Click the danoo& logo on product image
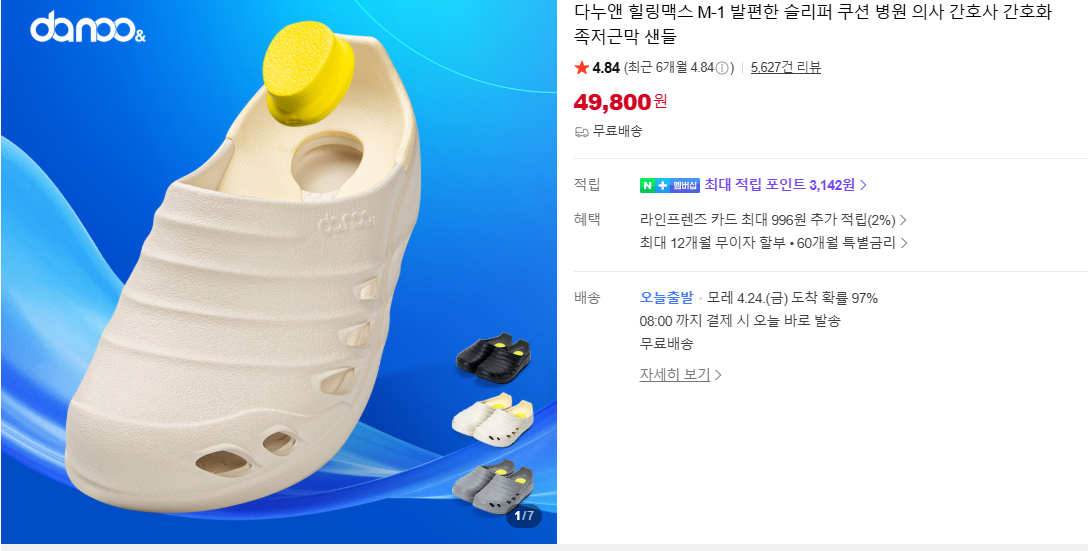 tap(87, 28)
